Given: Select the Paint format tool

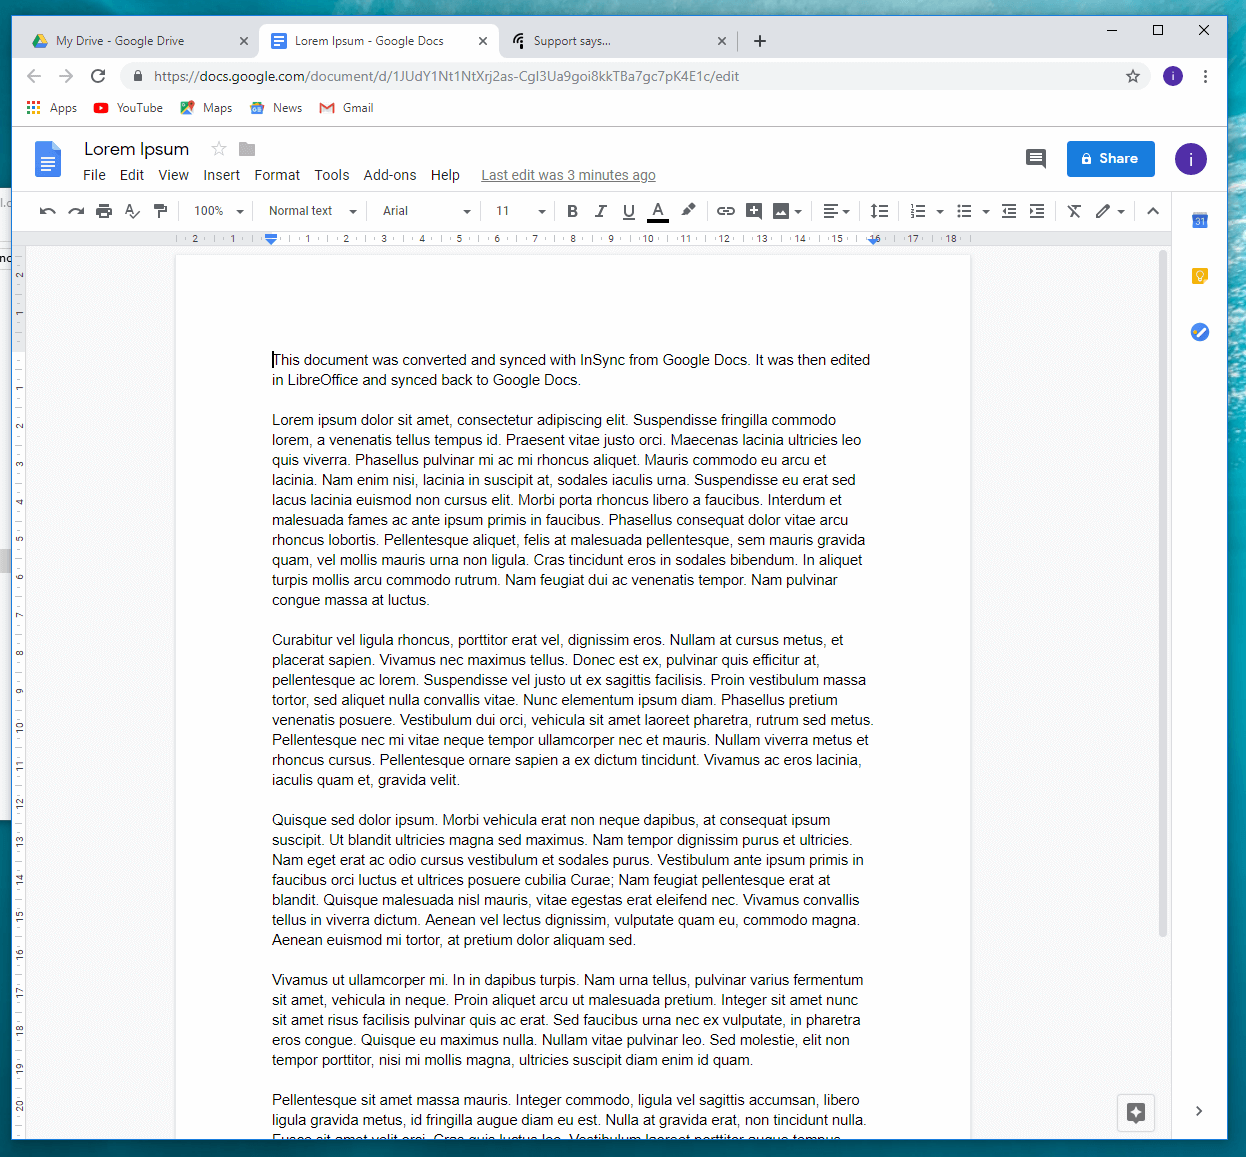Looking at the screenshot, I should coord(160,211).
